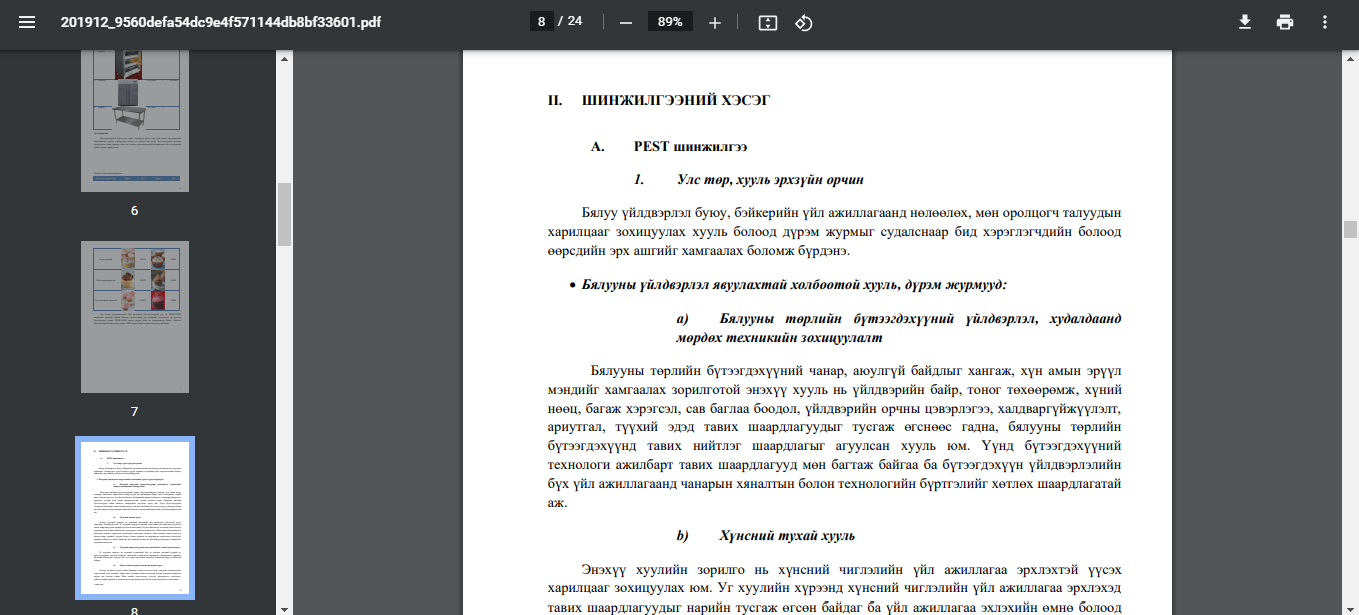Viewport: 1359px width, 615px height.
Task: Edit the current page number field
Action: pyautogui.click(x=541, y=22)
